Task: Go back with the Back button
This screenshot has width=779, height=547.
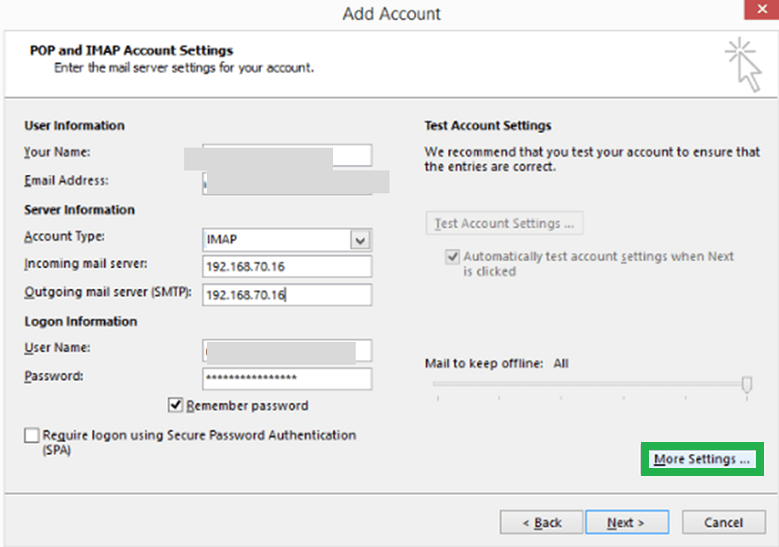Action: (x=541, y=522)
